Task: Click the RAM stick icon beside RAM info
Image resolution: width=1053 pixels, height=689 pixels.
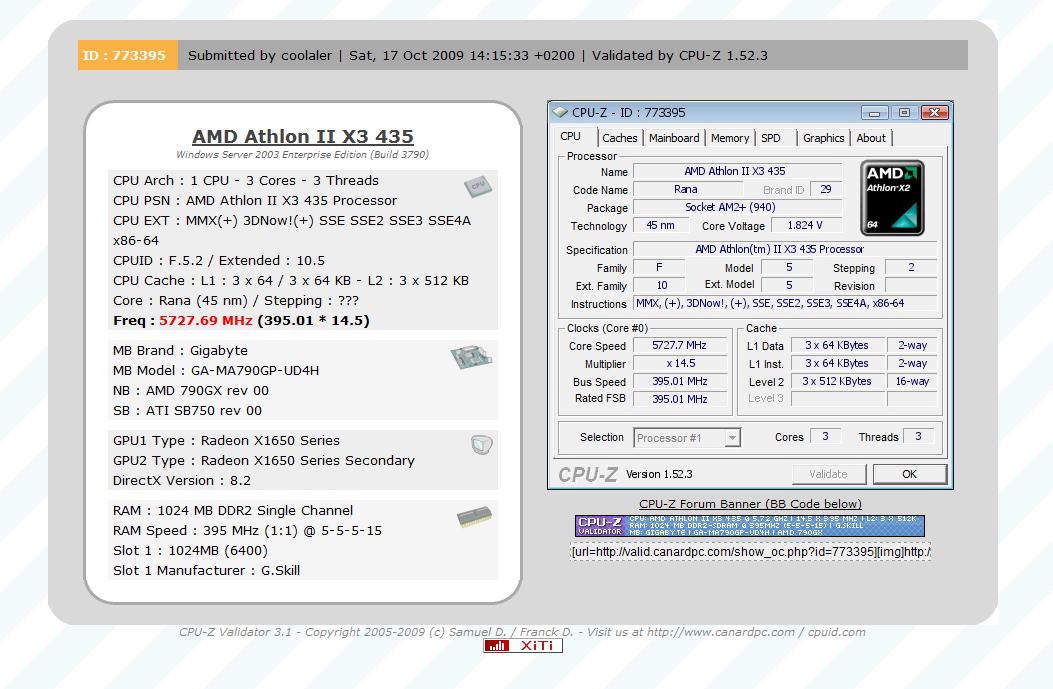Action: [x=474, y=516]
